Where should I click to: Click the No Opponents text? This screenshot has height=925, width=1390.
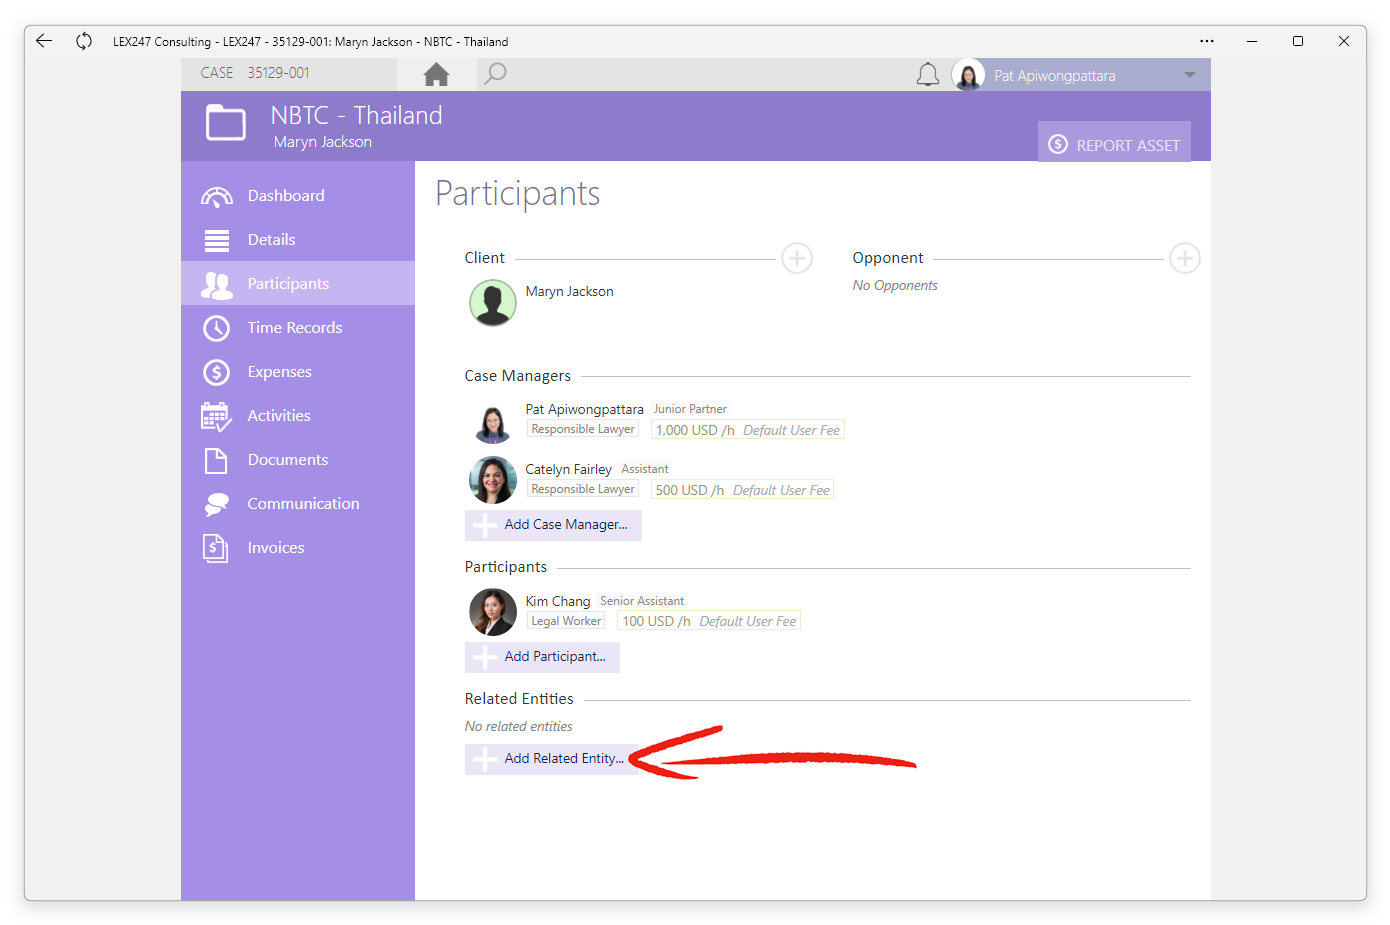[x=895, y=285]
